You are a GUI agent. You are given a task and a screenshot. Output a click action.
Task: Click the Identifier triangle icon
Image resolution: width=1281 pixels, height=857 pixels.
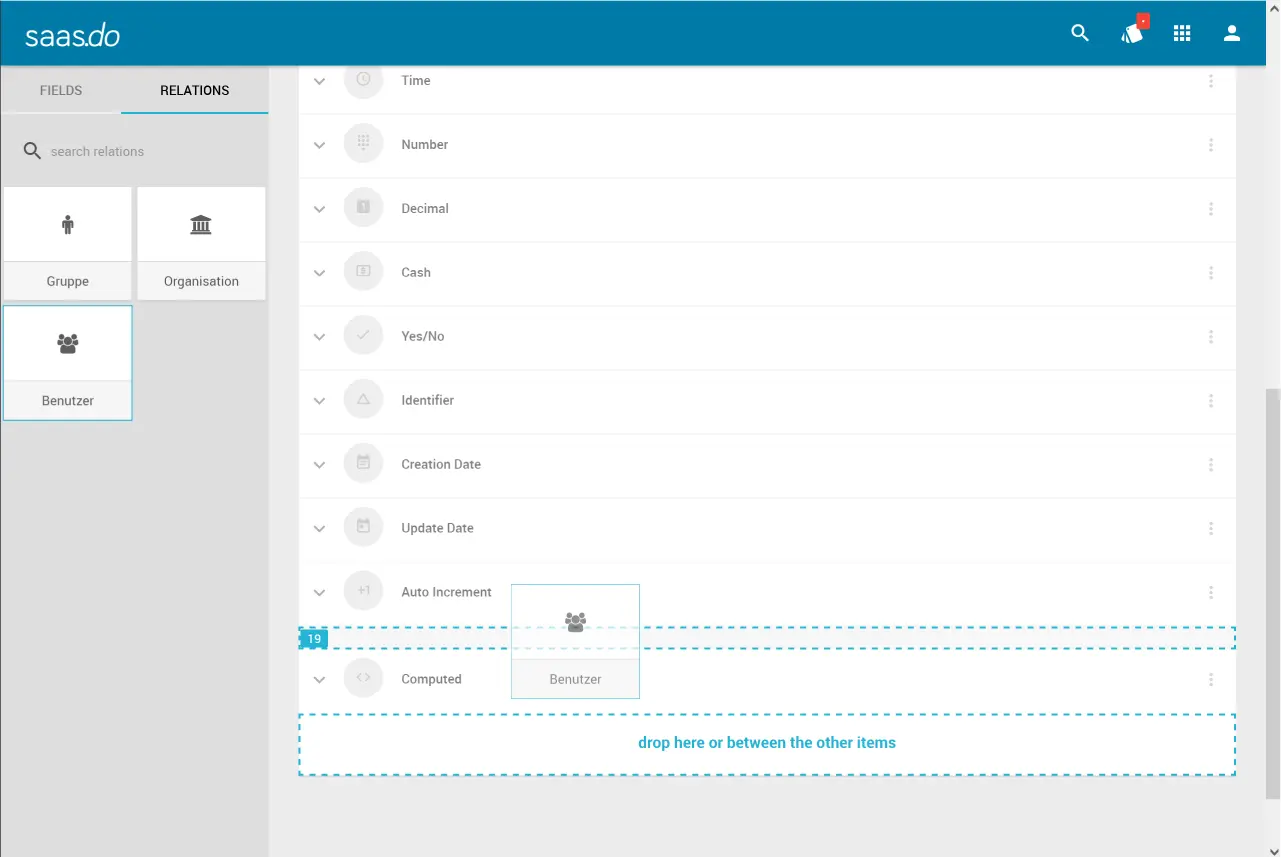(x=363, y=400)
